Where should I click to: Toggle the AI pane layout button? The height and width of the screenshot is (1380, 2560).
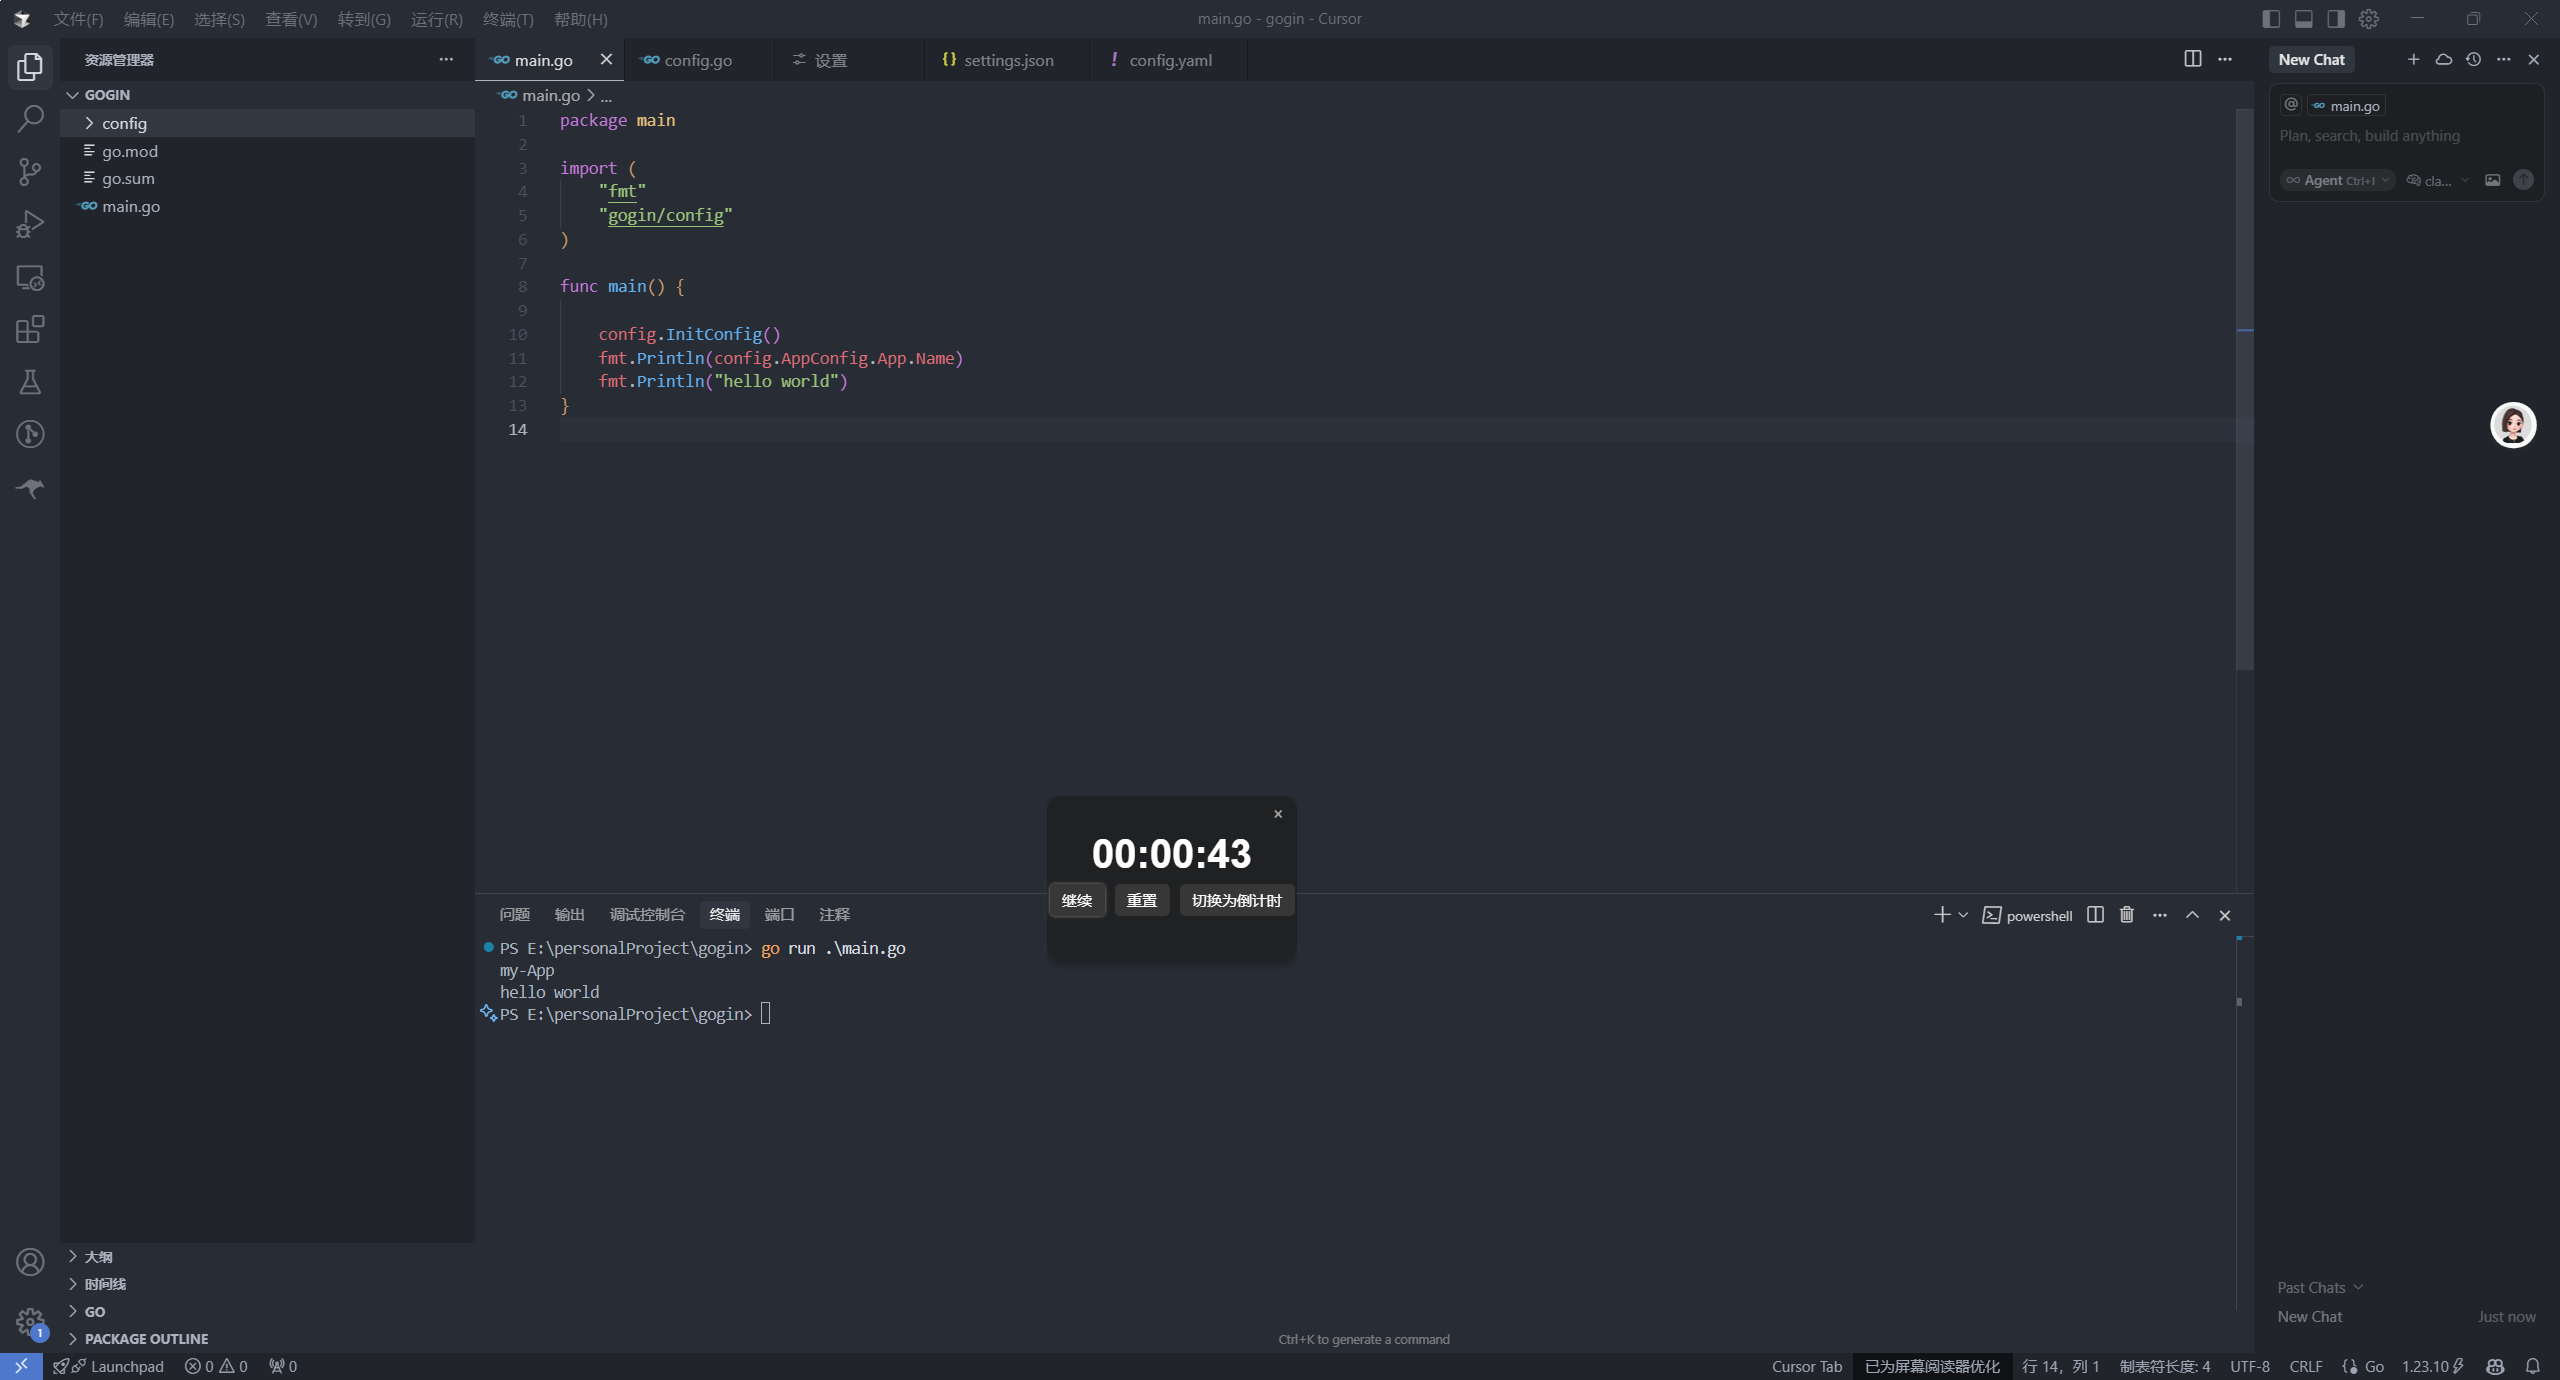2336,19
